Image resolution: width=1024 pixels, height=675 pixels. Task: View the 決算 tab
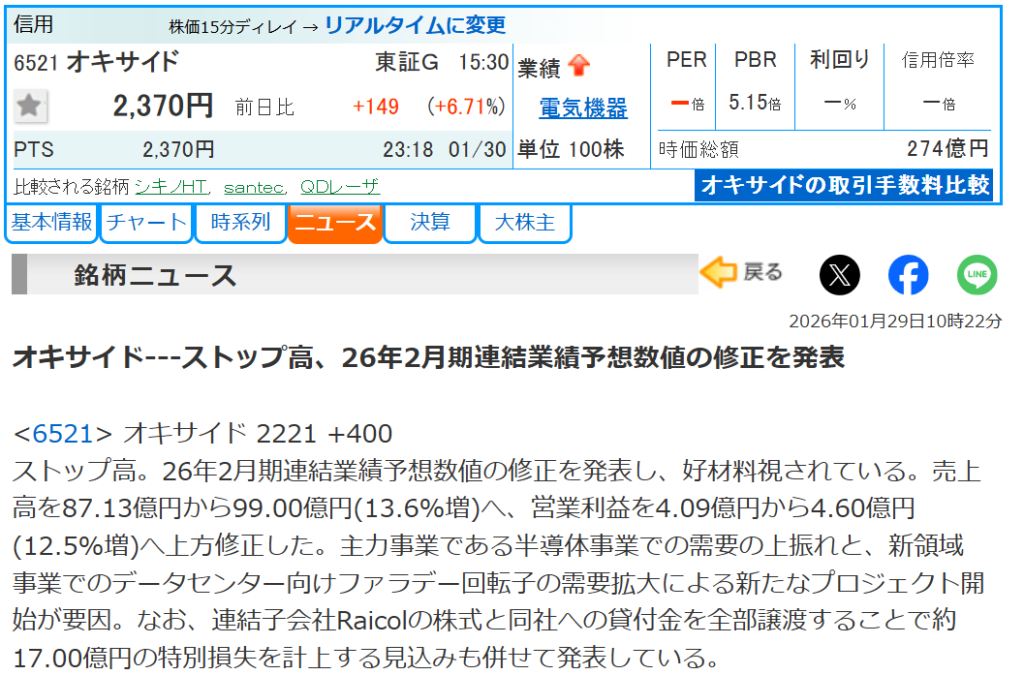pos(430,222)
